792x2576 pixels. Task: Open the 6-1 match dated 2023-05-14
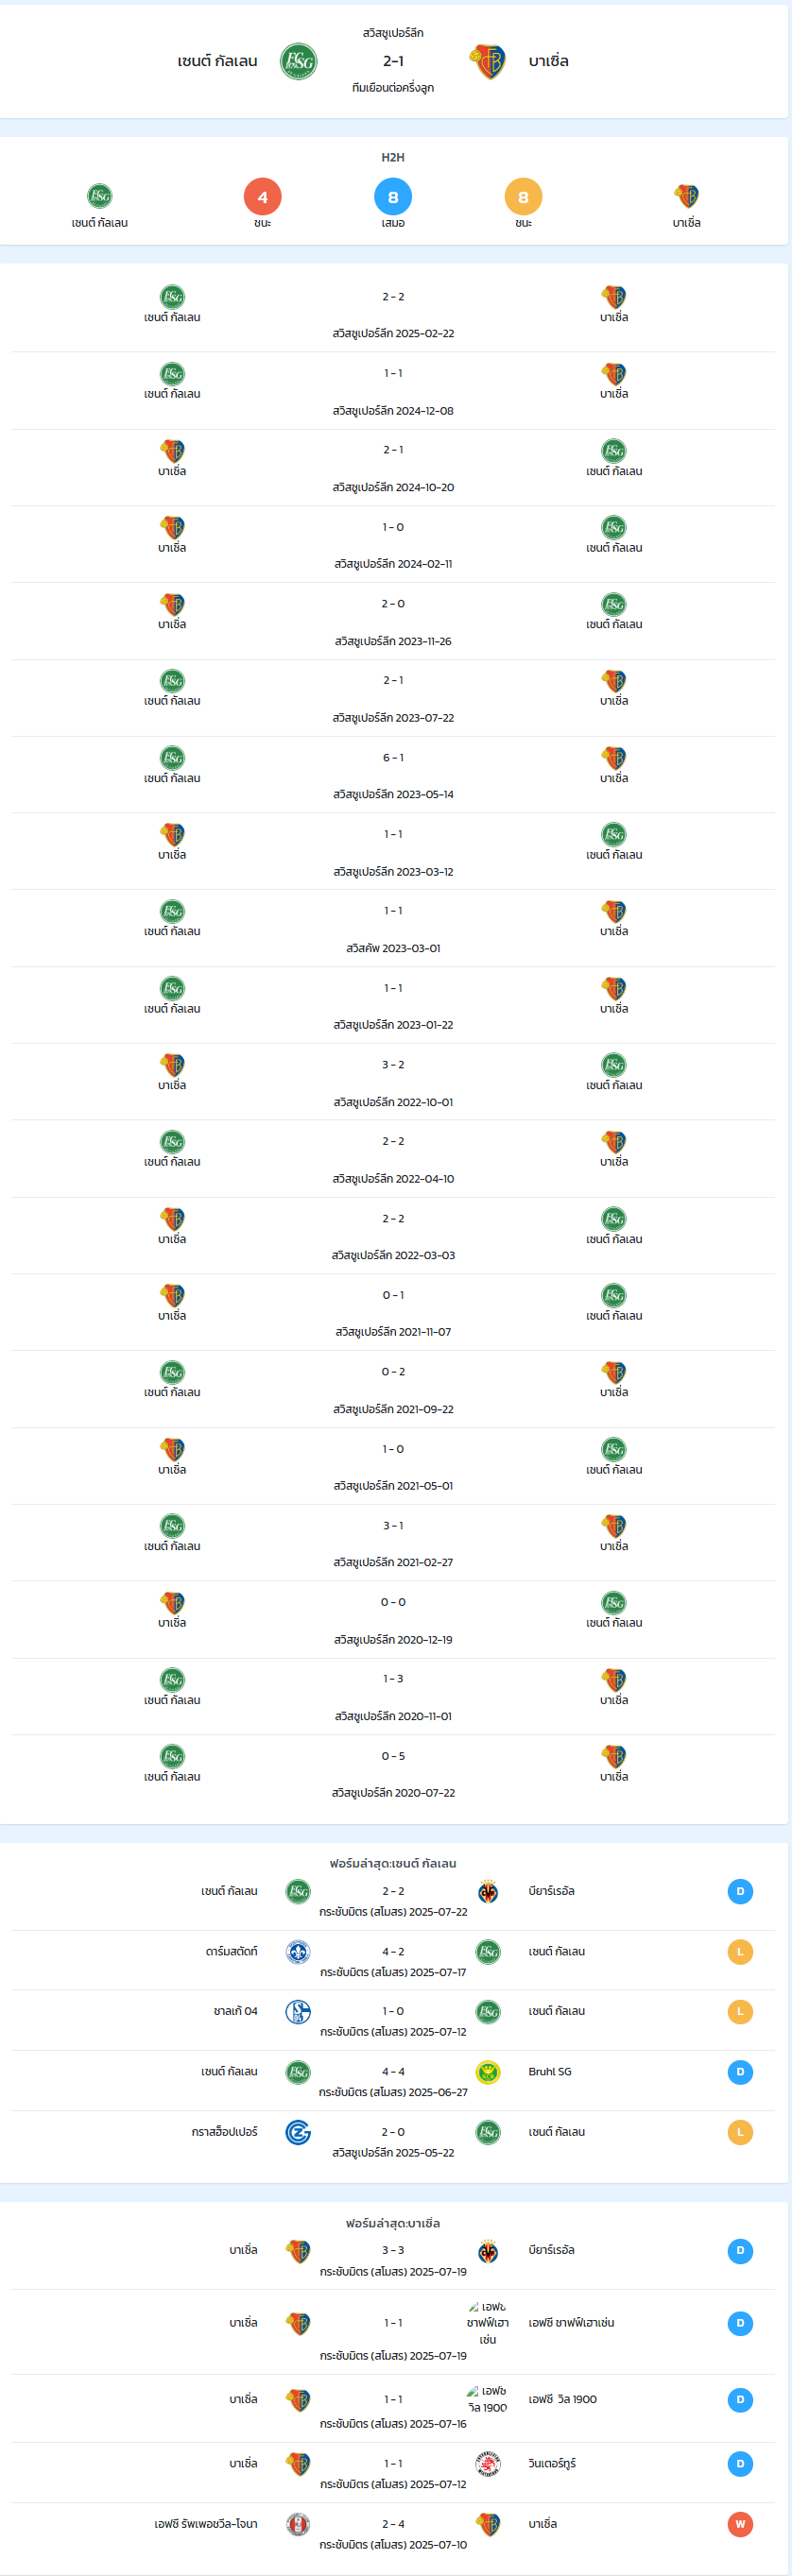(x=393, y=775)
